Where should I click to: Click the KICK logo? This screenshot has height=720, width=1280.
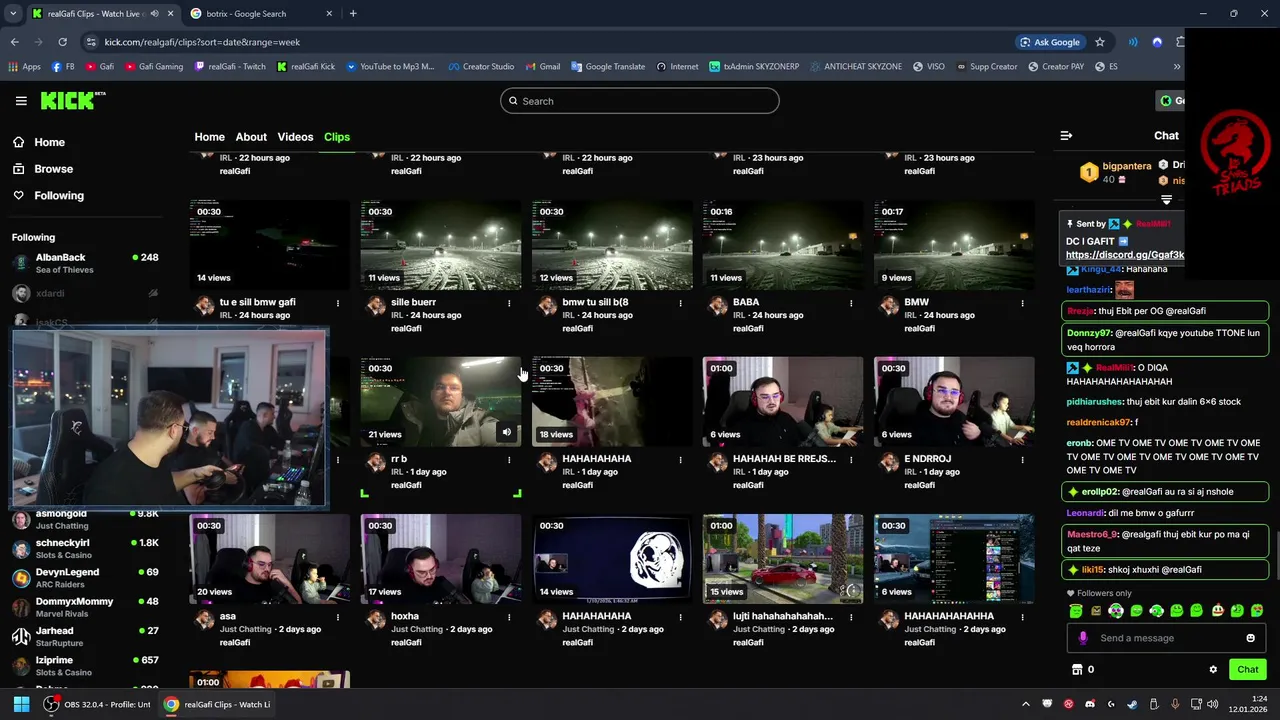tap(72, 100)
